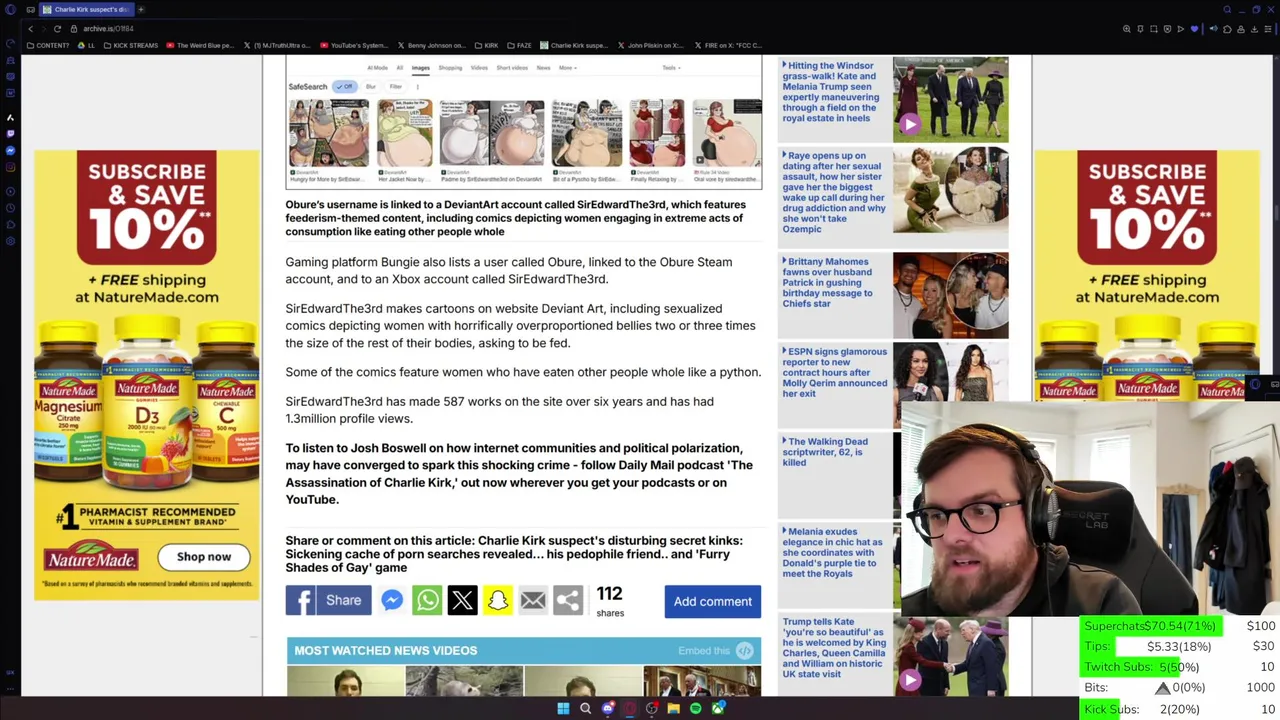Open the profile account icon

click(x=1241, y=29)
